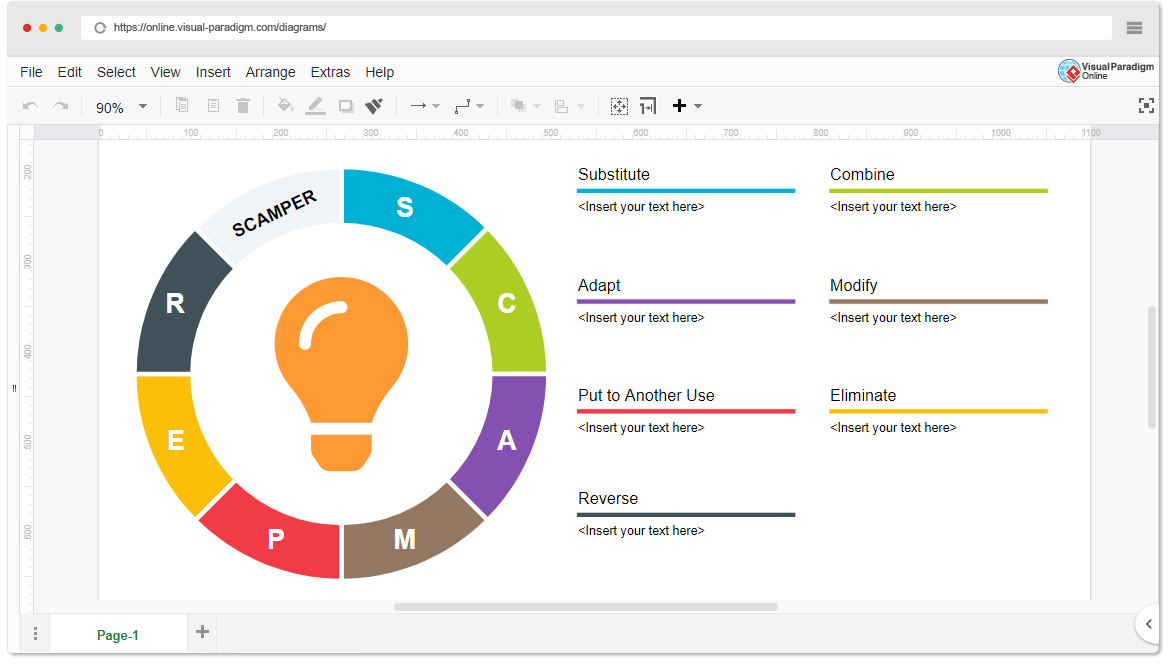Select the yellow E segment
Image resolution: width=1170 pixels, height=665 pixels.
(x=175, y=440)
